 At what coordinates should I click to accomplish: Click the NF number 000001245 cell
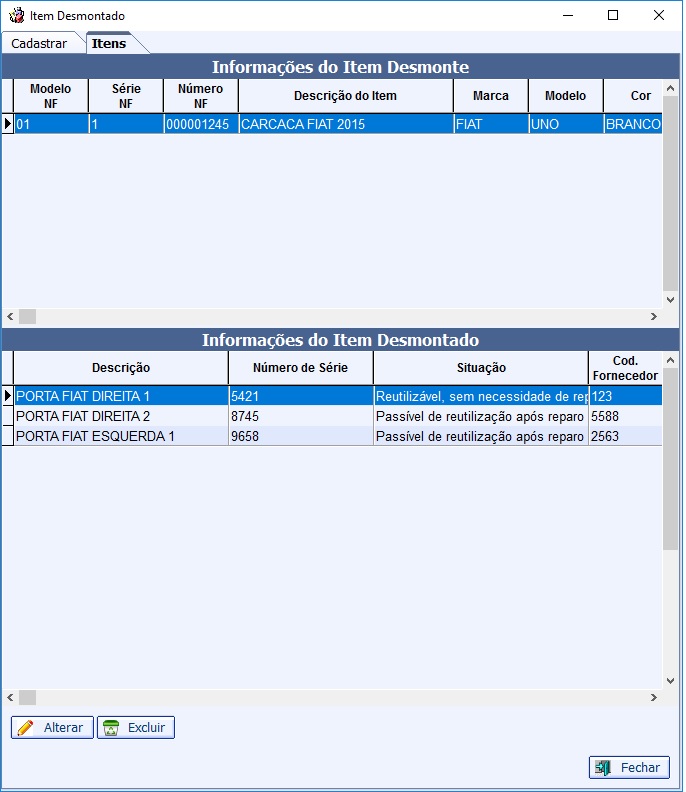201,124
